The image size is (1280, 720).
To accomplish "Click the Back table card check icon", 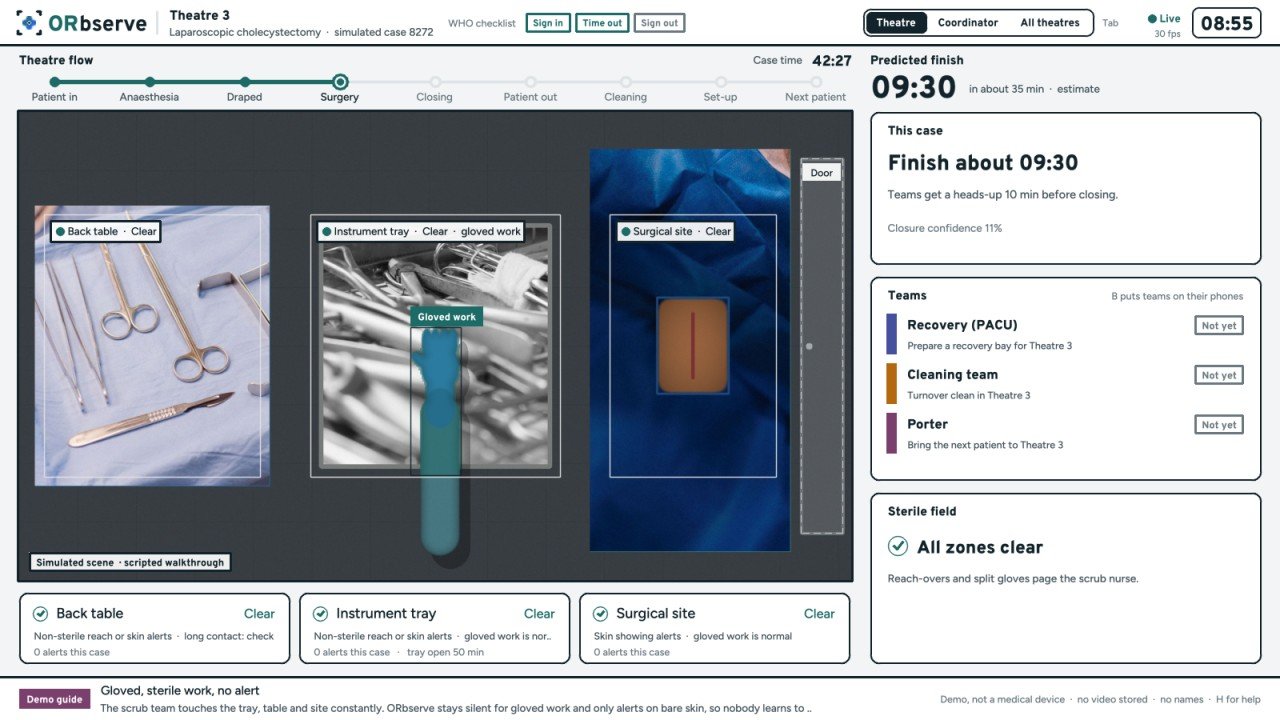I will point(41,614).
